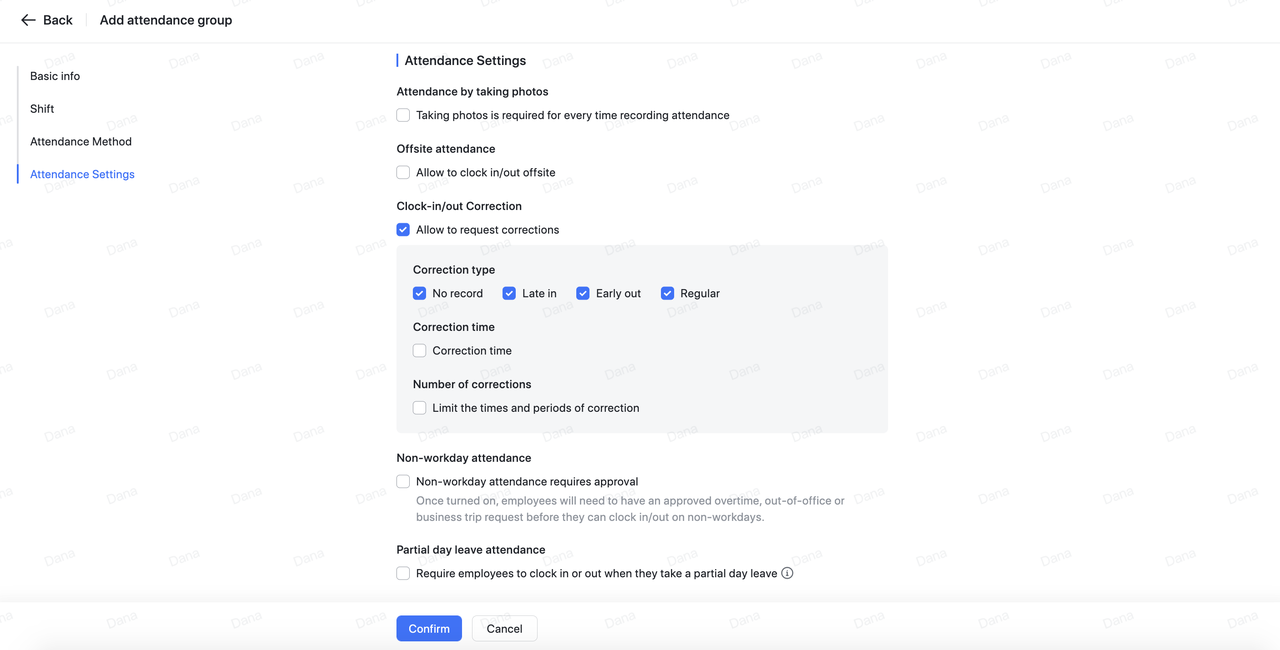
Task: Click the back arrow icon
Action: tap(28, 20)
